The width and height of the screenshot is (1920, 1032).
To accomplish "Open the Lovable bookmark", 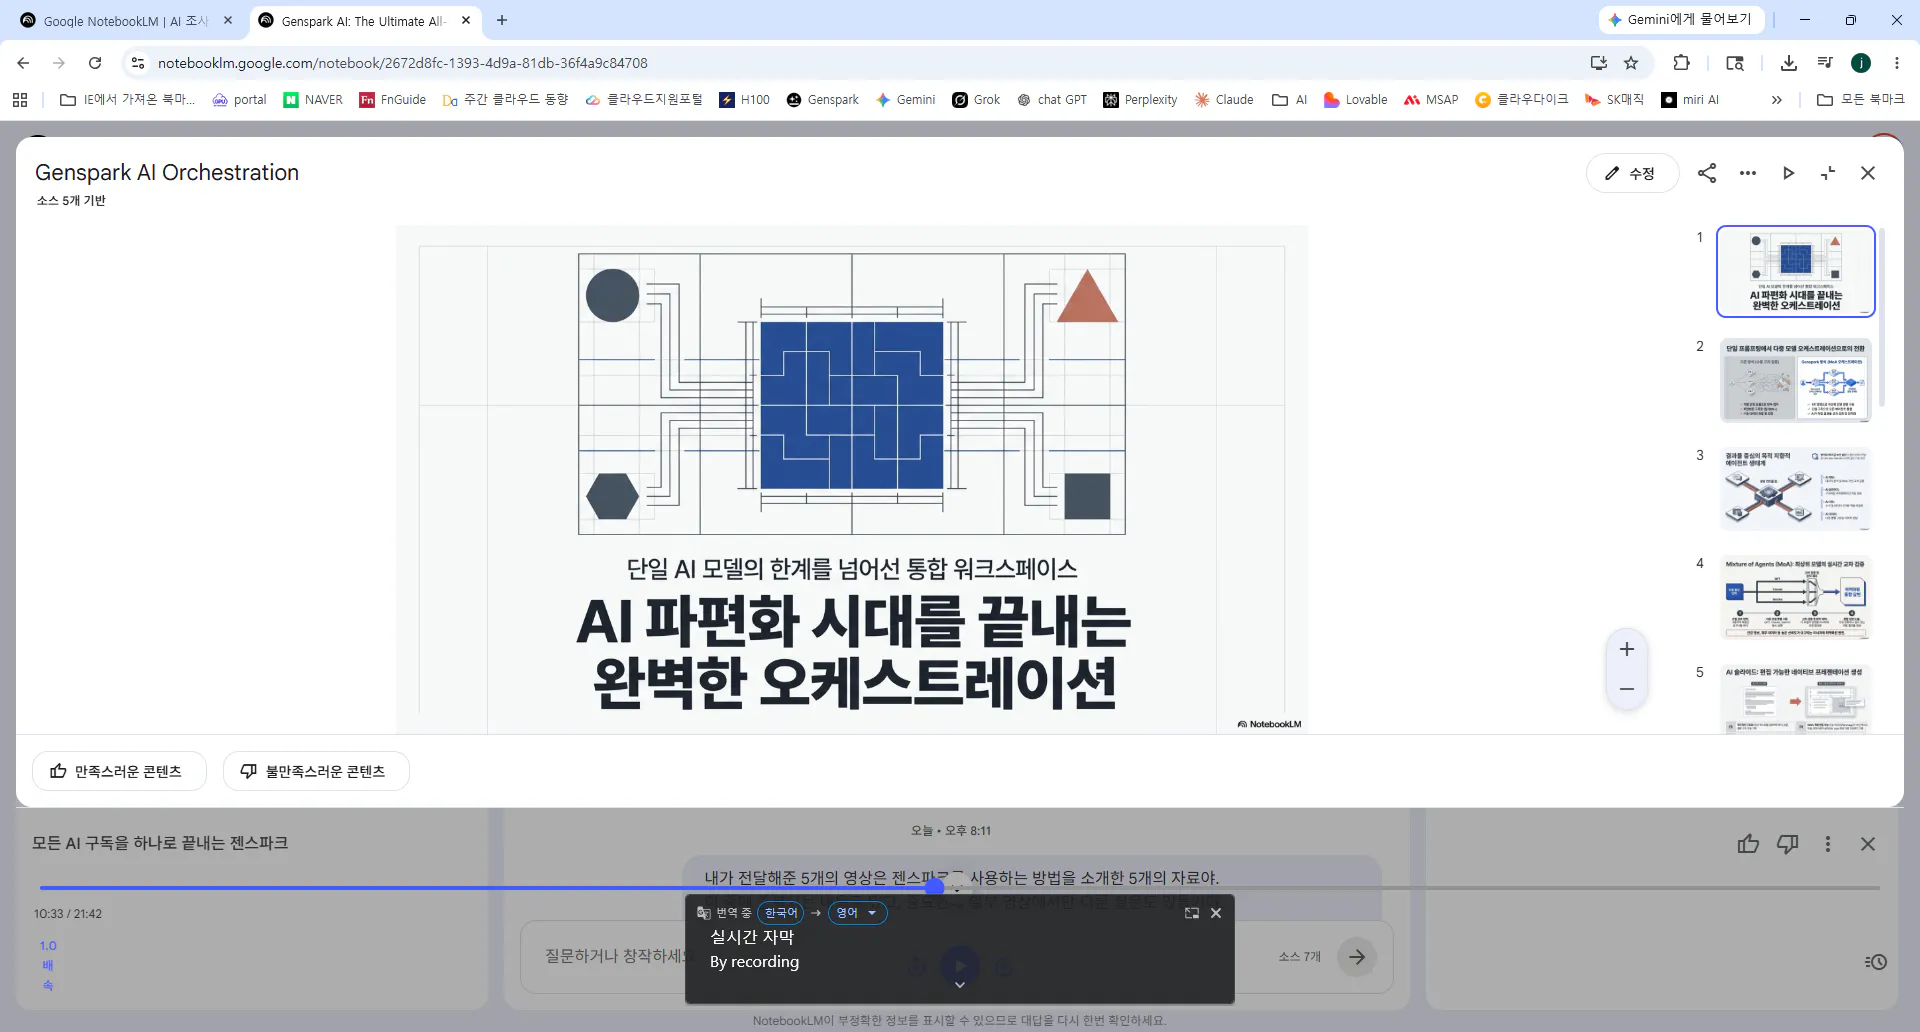I will pyautogui.click(x=1355, y=100).
